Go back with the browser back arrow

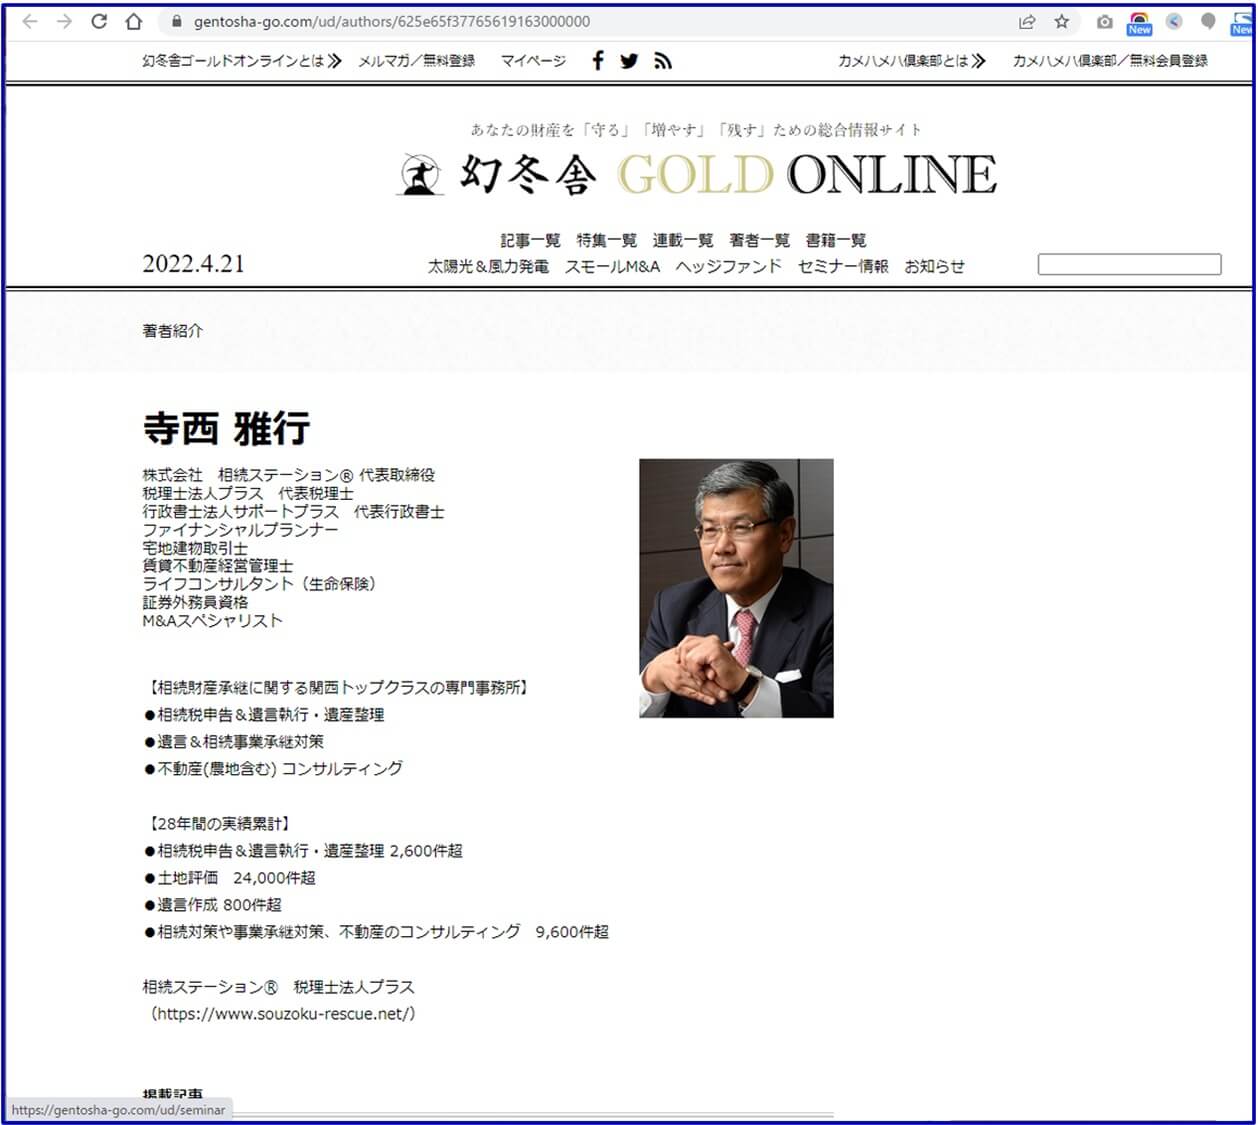tap(30, 21)
